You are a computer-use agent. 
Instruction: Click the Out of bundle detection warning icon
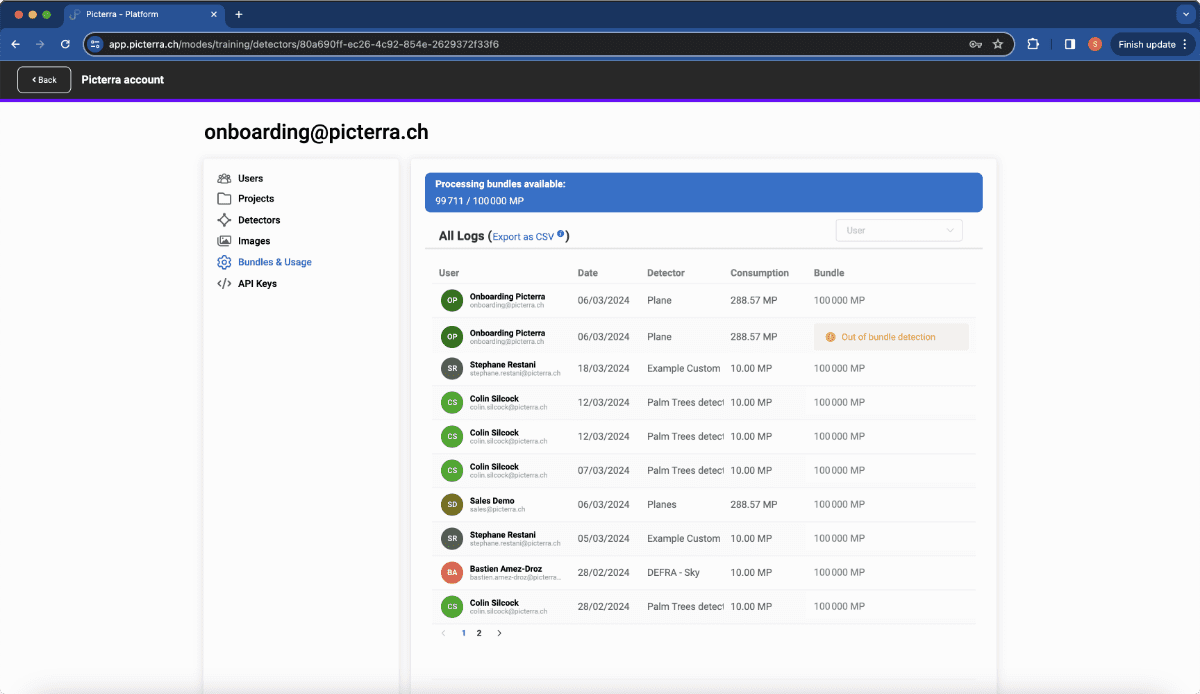point(830,337)
